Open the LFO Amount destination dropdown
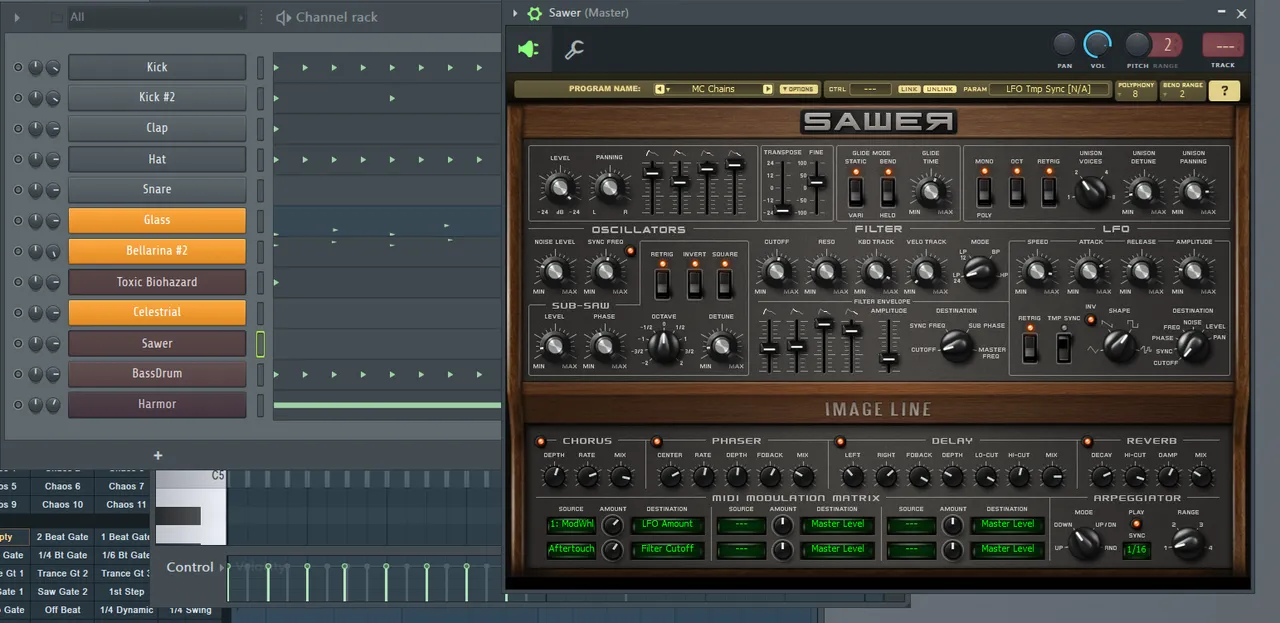 point(667,524)
